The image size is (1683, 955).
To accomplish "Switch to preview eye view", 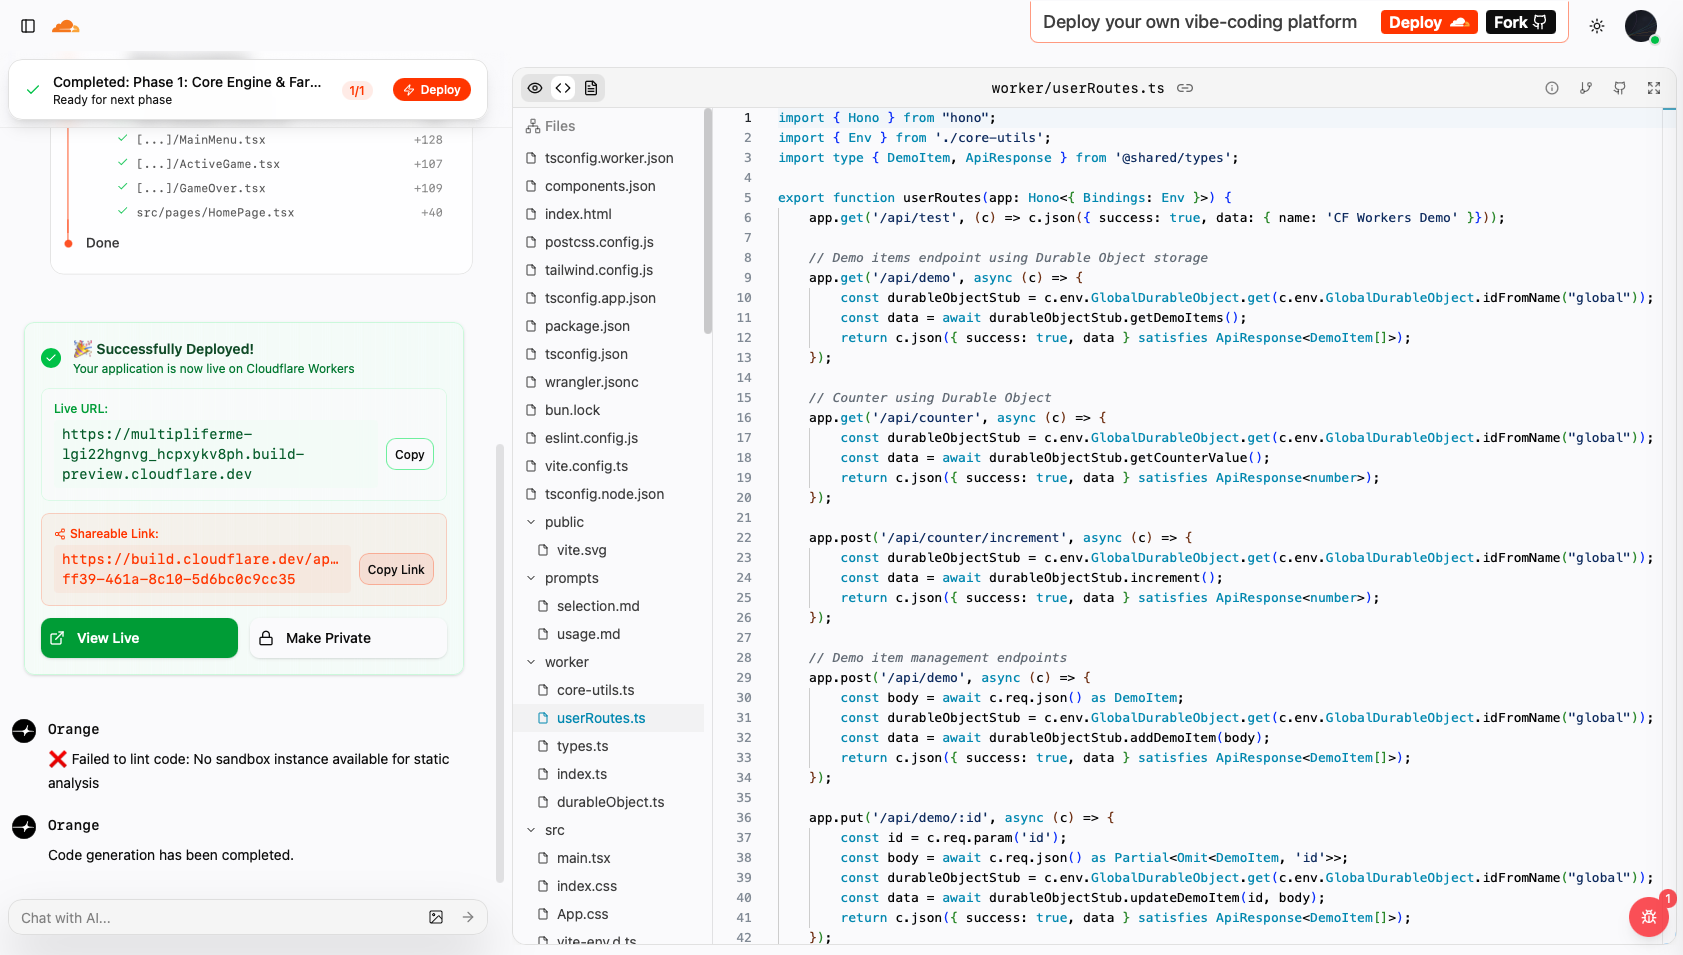I will 536,88.
